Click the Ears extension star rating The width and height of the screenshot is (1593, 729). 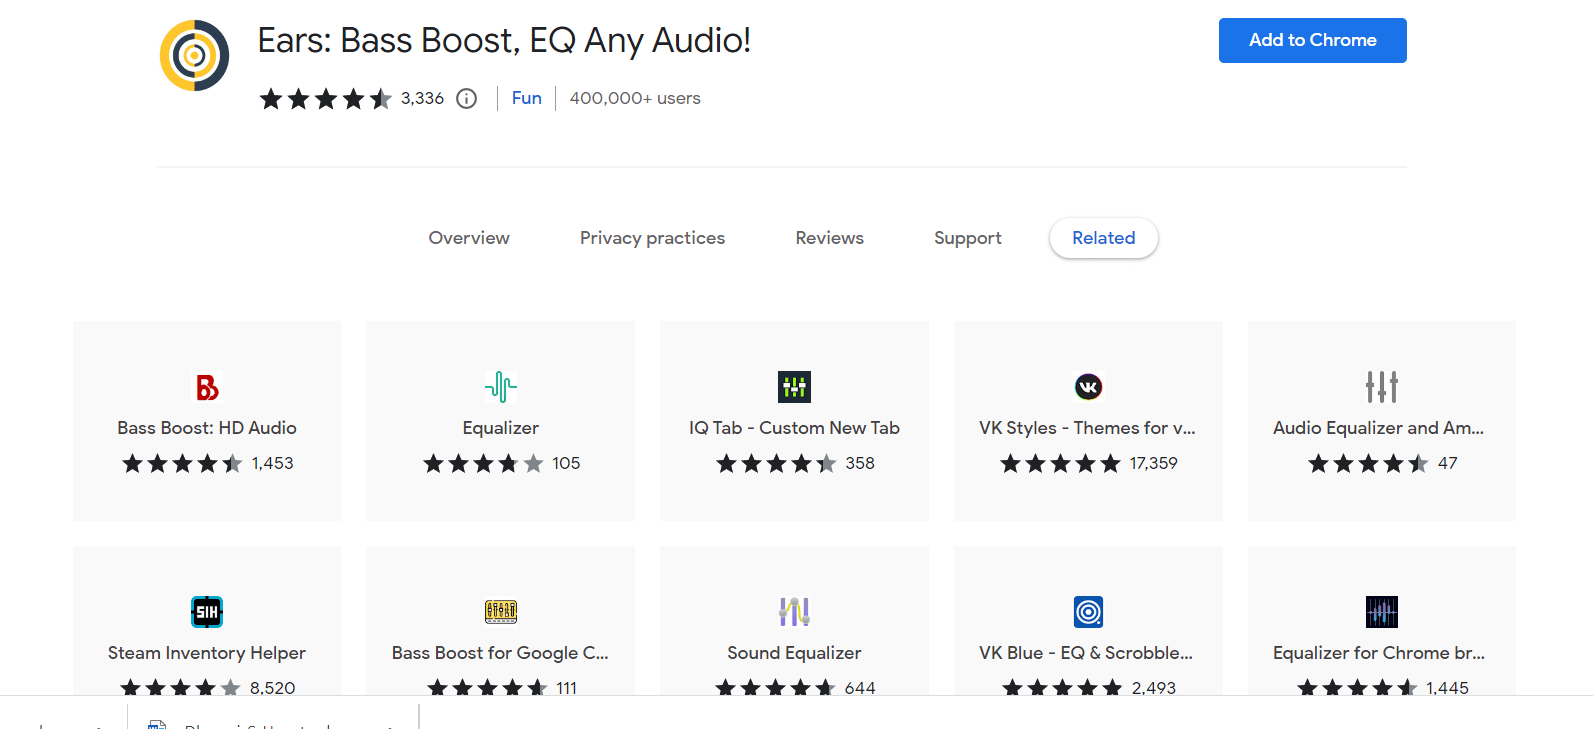click(x=326, y=99)
